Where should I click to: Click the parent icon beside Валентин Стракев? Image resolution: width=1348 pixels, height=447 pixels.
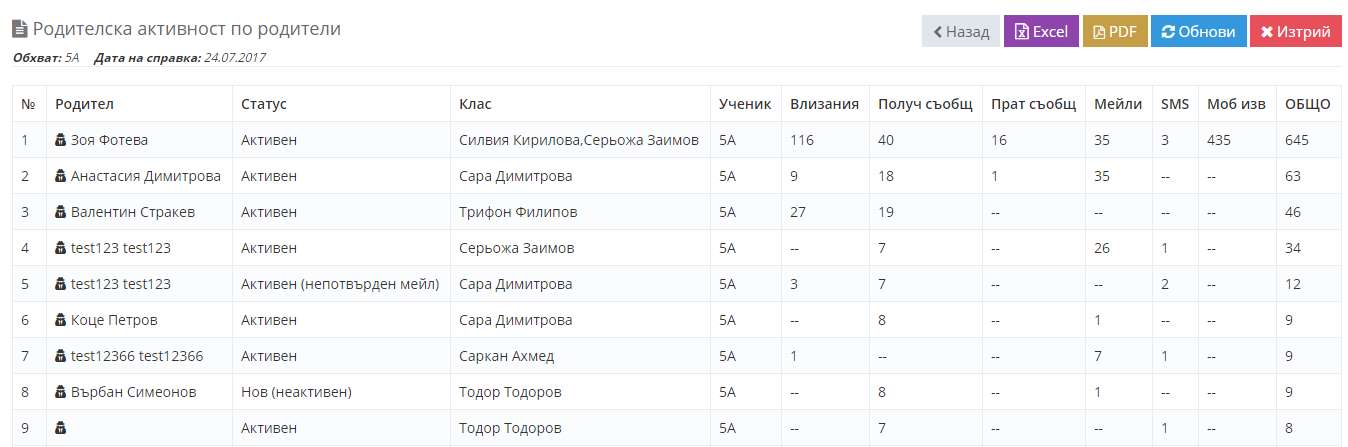(x=61, y=212)
